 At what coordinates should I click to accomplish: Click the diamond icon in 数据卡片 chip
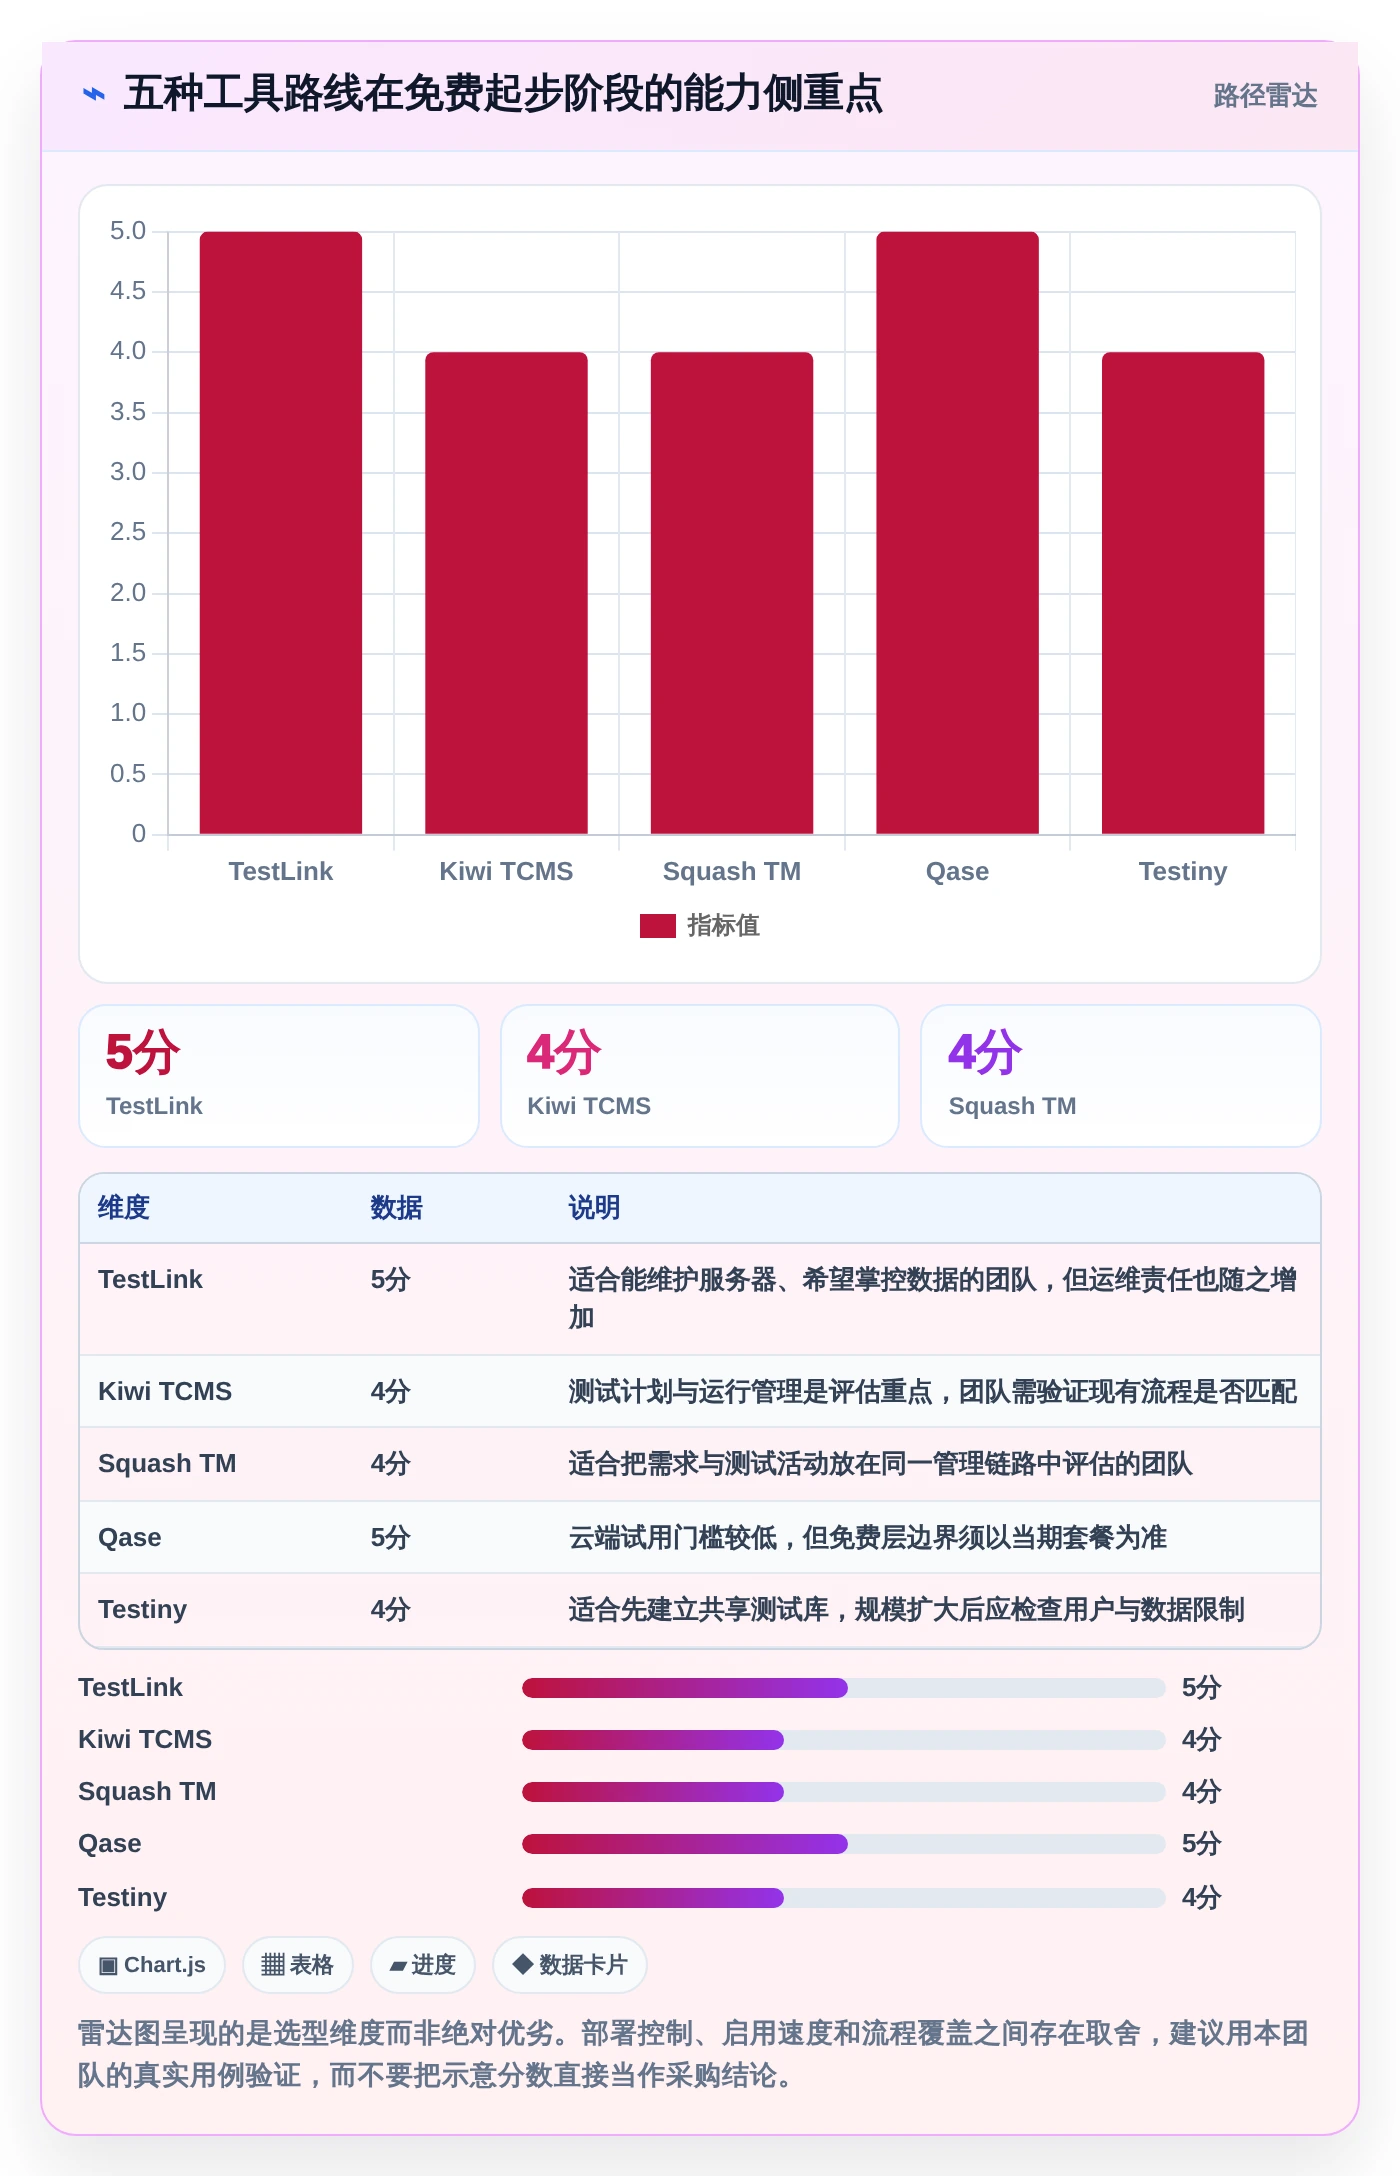coord(523,1964)
